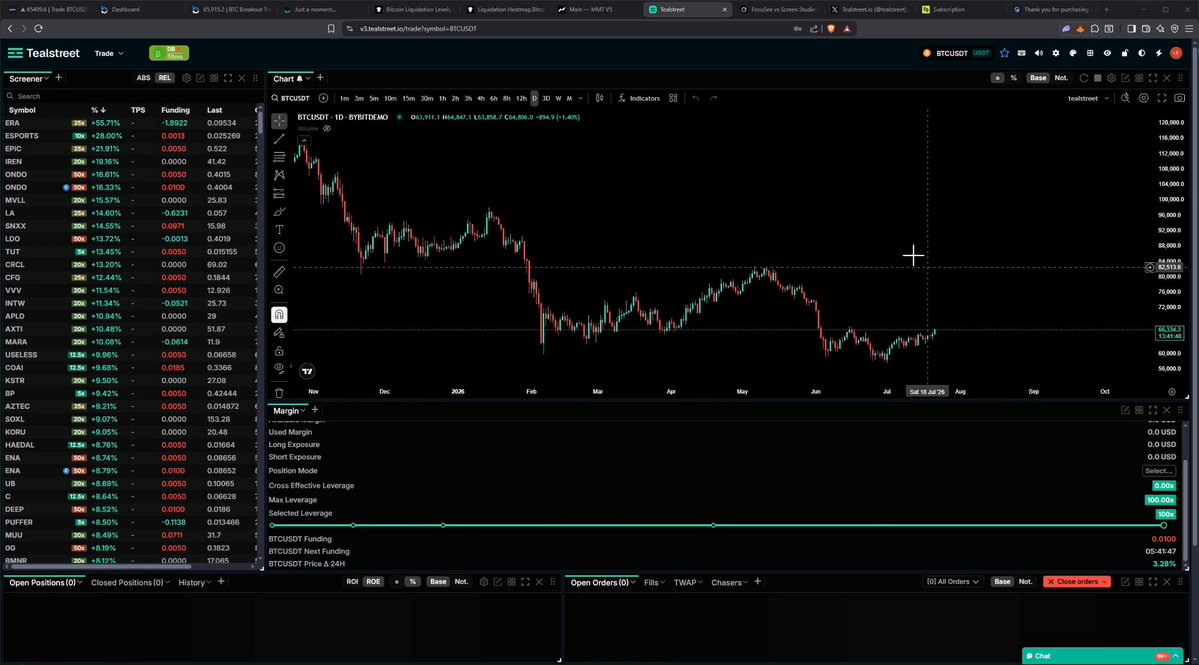The image size is (1199, 665).
Task: Pick the ruler measure tool
Action: point(279,271)
